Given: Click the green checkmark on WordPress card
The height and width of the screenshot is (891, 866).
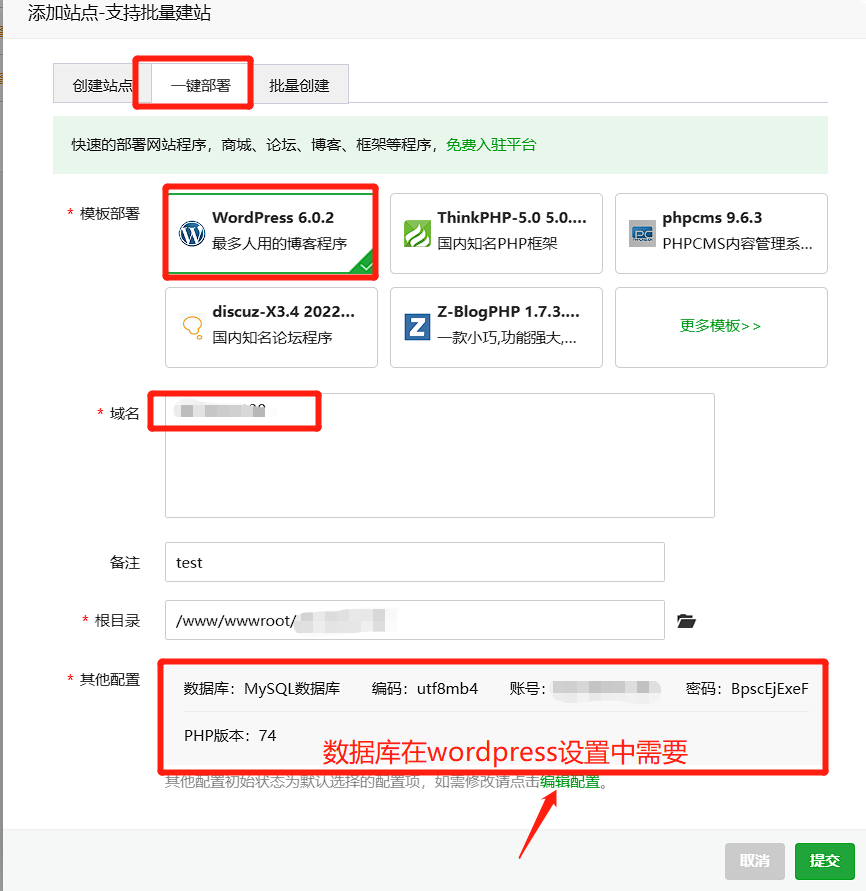Looking at the screenshot, I should (364, 264).
